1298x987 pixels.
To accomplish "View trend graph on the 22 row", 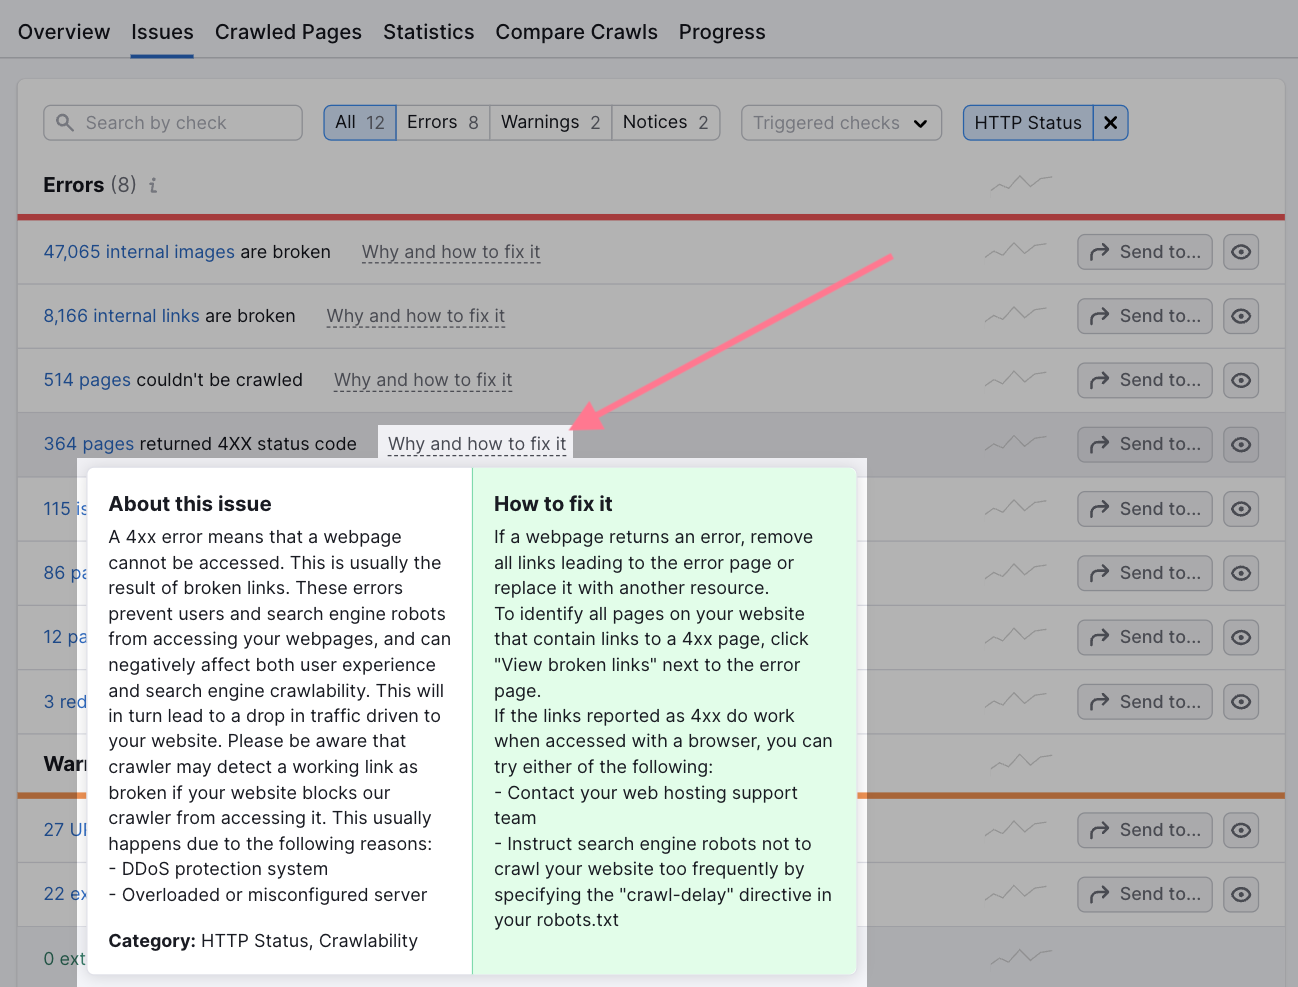I will pos(1016,892).
